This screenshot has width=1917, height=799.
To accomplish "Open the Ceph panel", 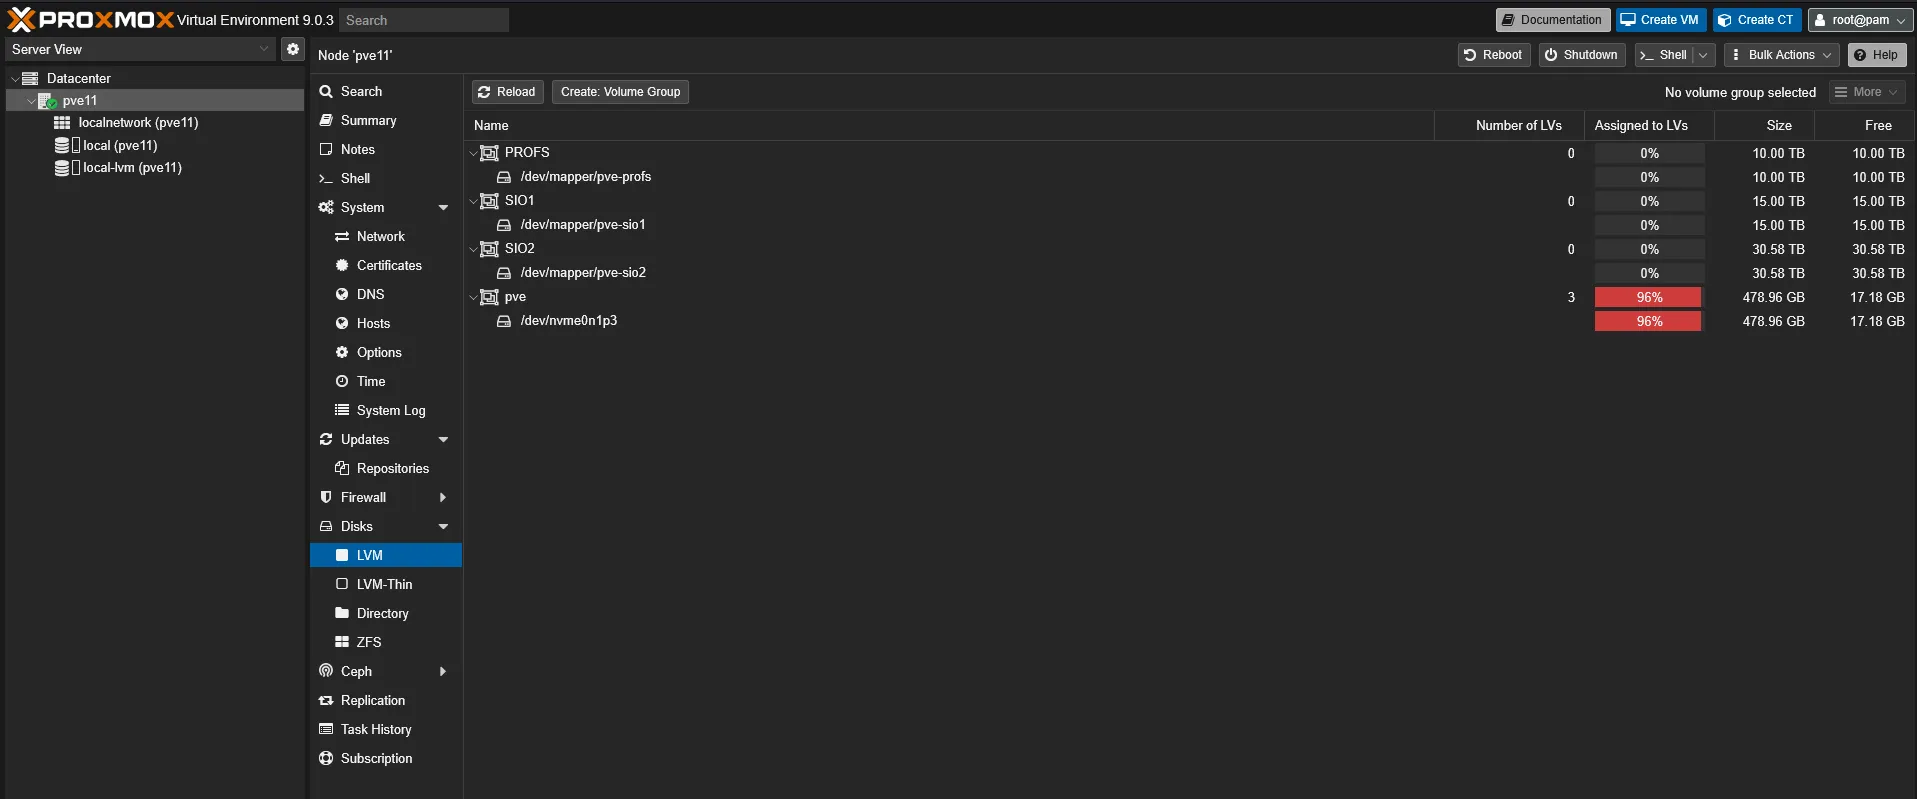I will (356, 671).
